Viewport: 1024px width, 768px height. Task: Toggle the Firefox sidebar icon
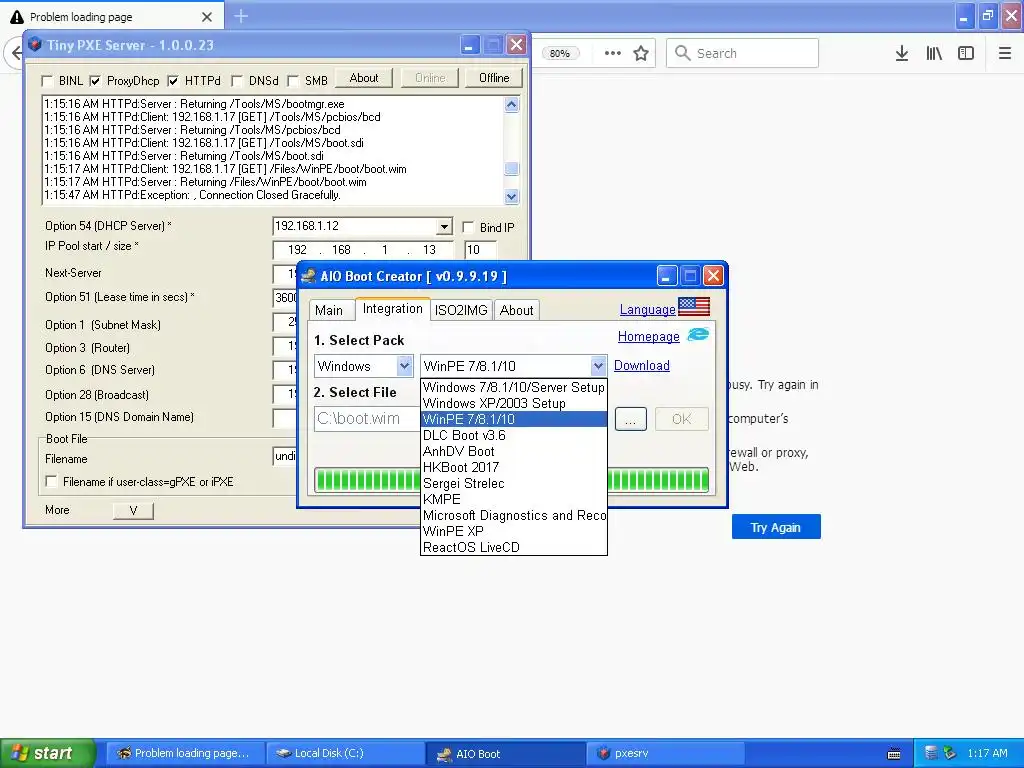[966, 54]
